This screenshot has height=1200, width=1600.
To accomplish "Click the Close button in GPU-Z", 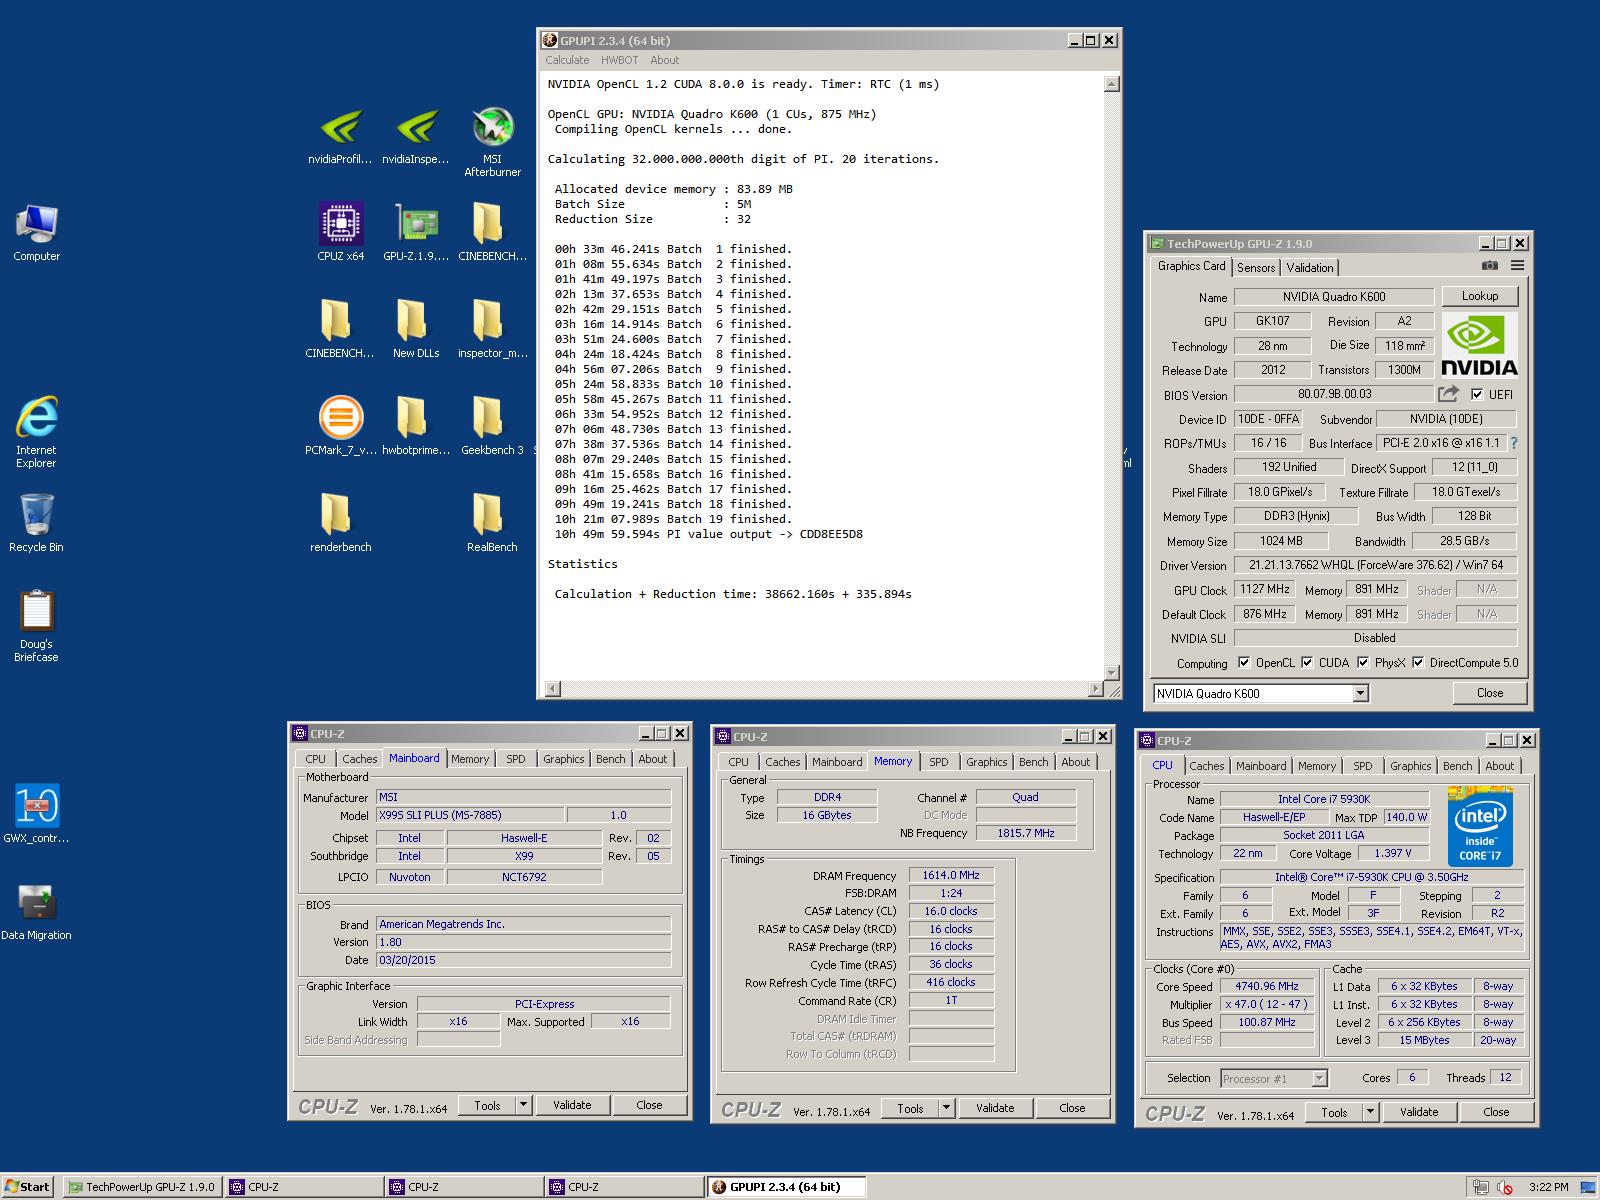I will [1489, 693].
